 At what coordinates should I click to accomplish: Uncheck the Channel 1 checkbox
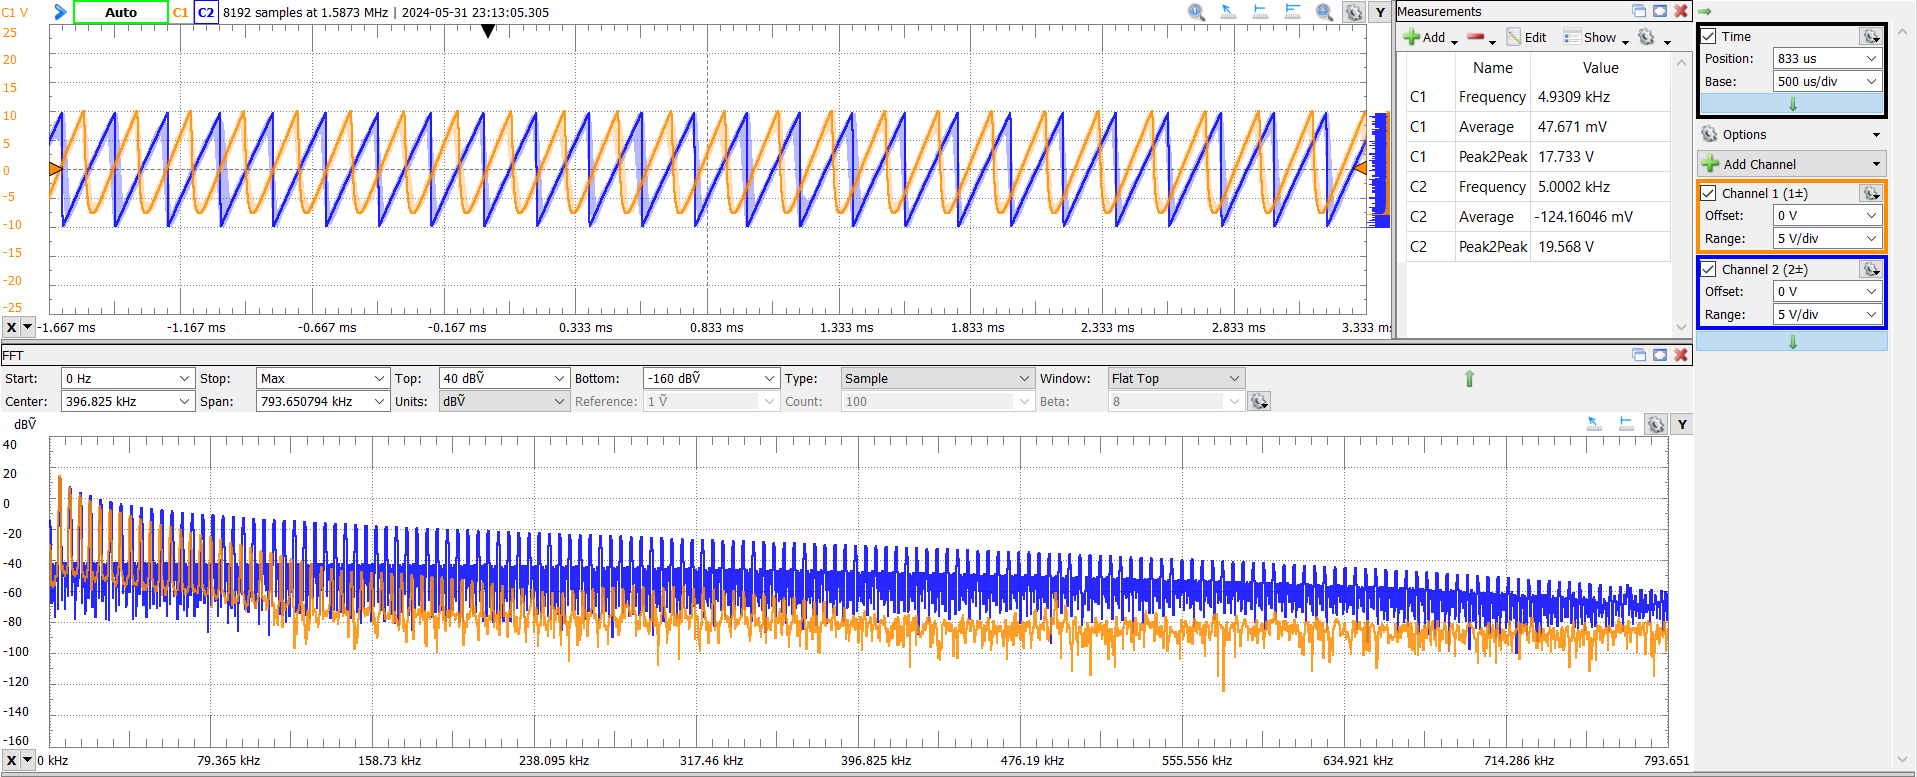1709,193
